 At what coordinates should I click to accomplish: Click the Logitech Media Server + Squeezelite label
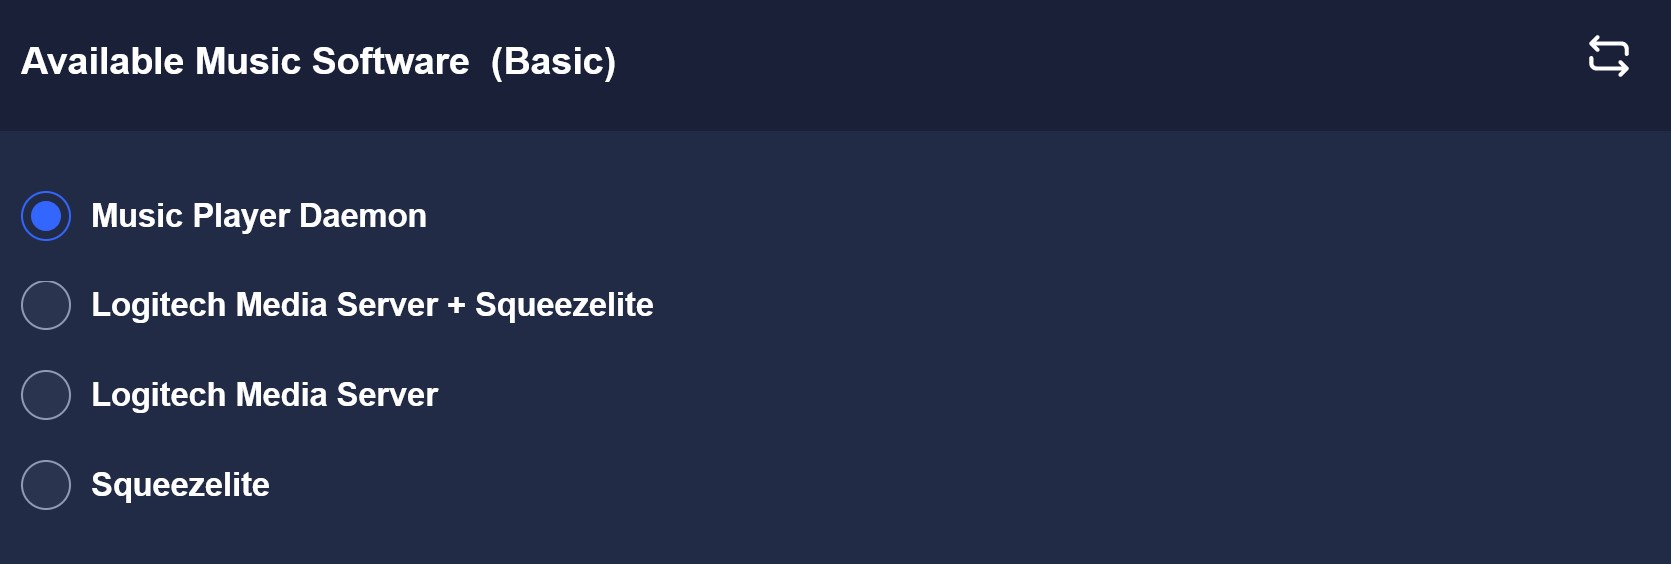coord(372,305)
